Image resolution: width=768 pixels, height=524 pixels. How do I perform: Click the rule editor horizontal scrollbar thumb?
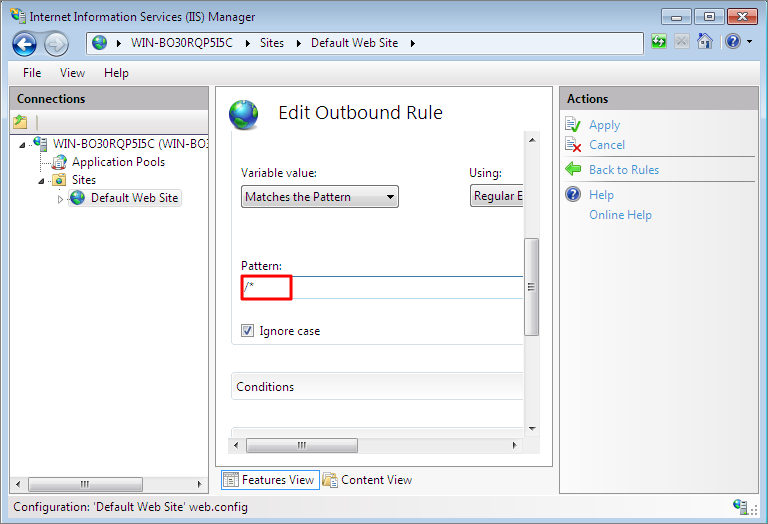302,445
